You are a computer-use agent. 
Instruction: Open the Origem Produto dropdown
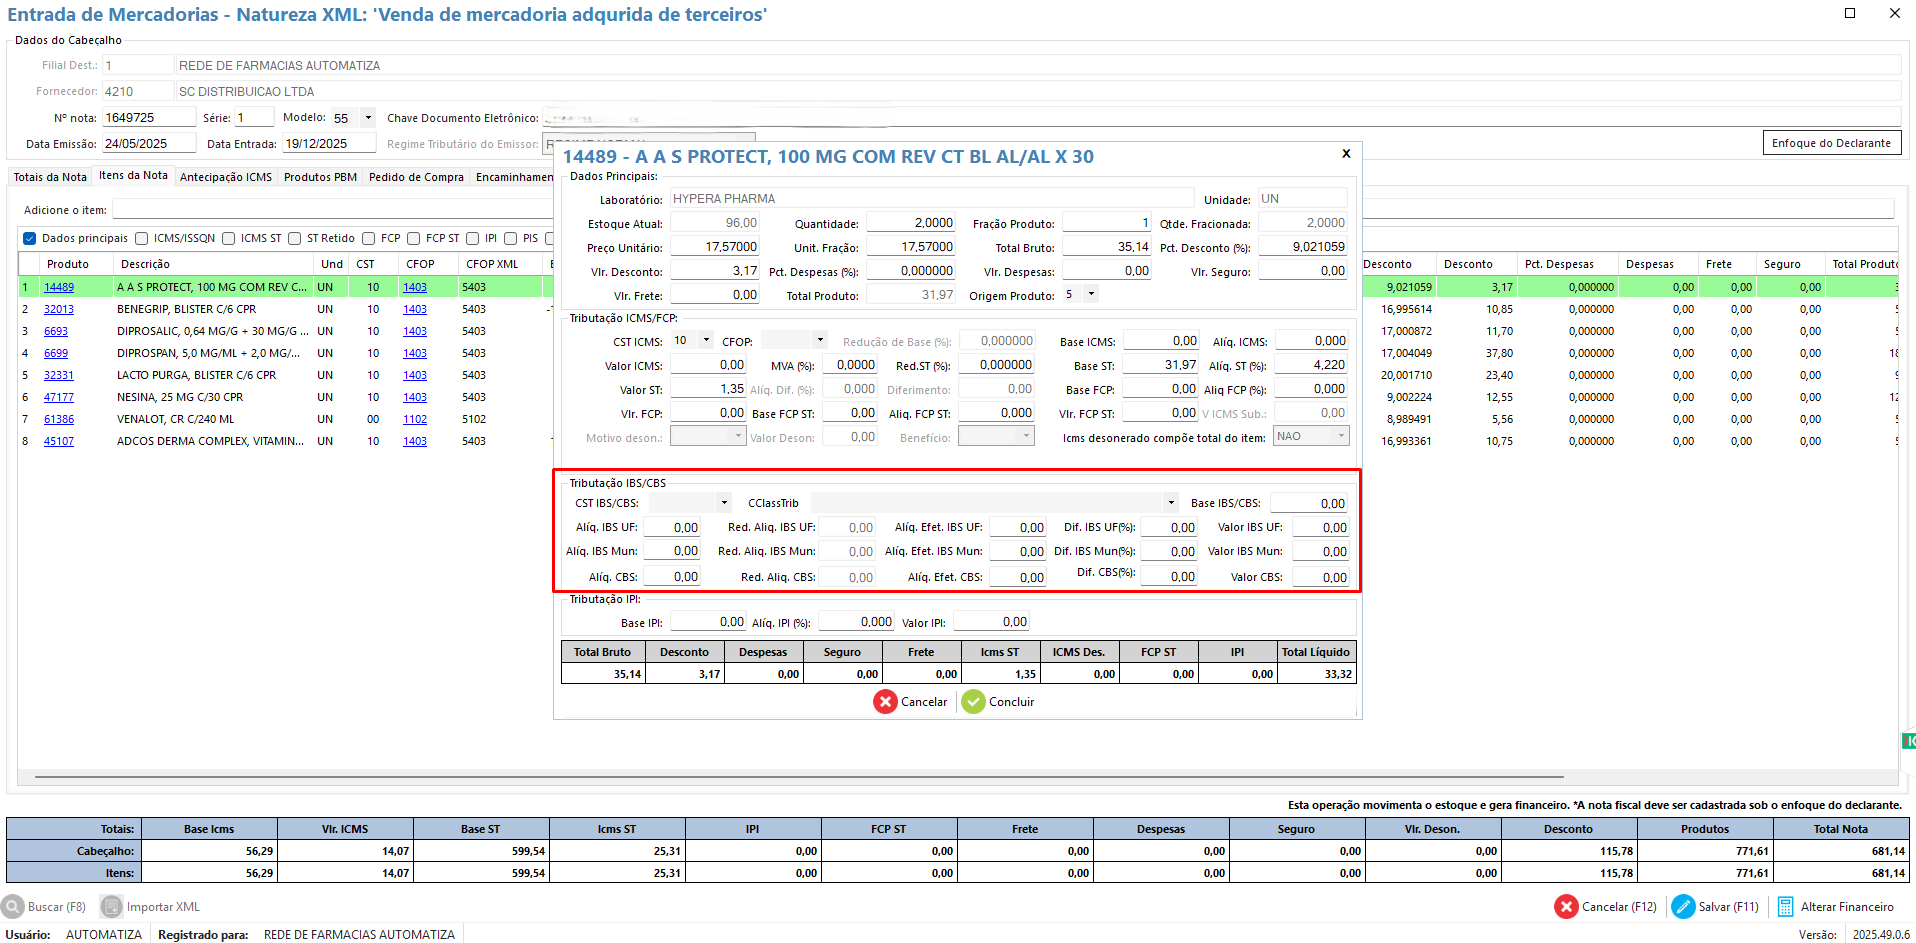1091,295
